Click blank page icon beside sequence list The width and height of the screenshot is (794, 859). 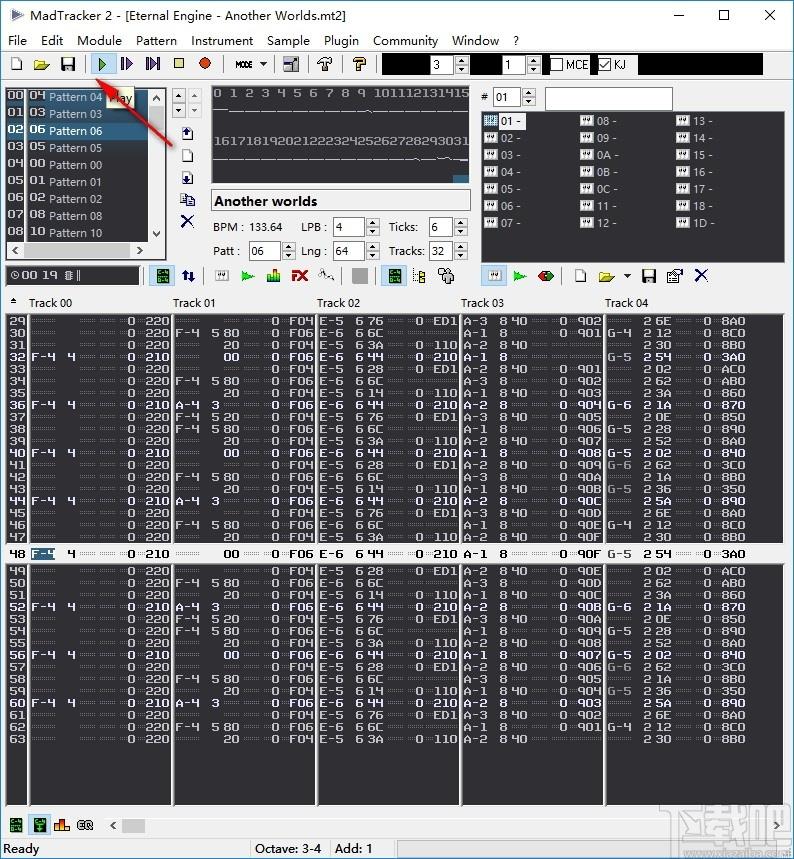187,156
